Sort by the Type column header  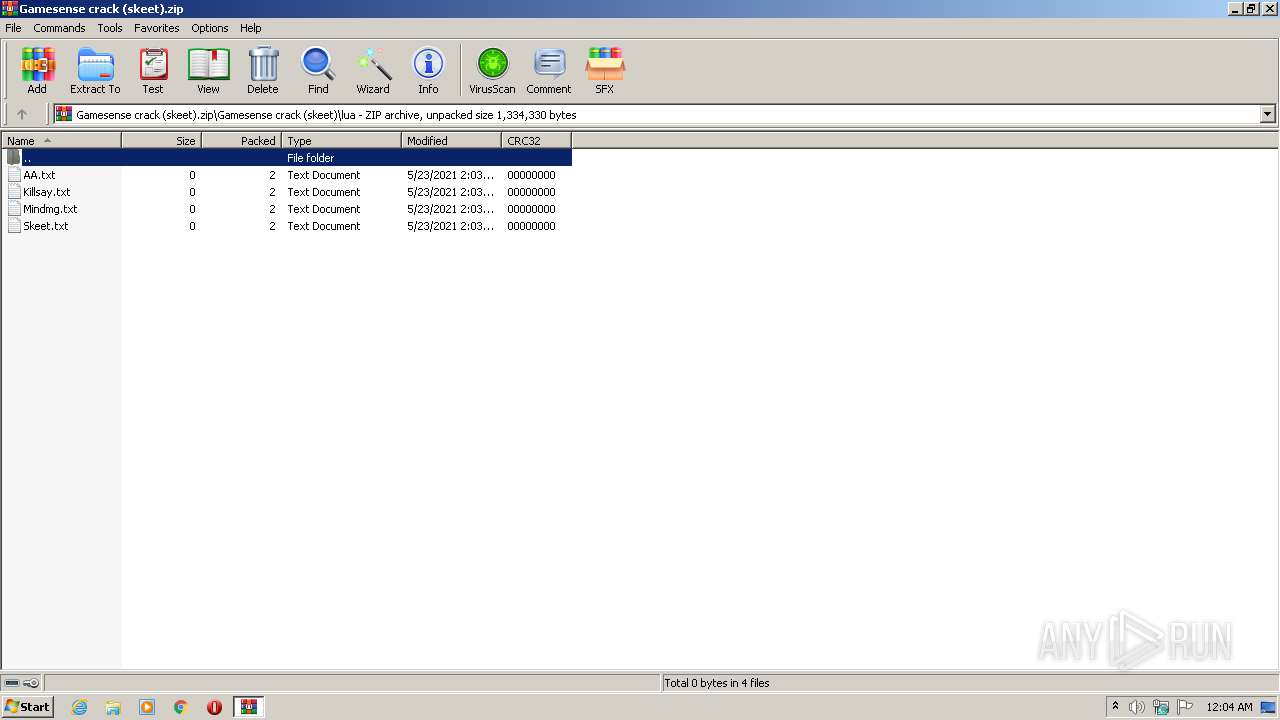point(342,141)
